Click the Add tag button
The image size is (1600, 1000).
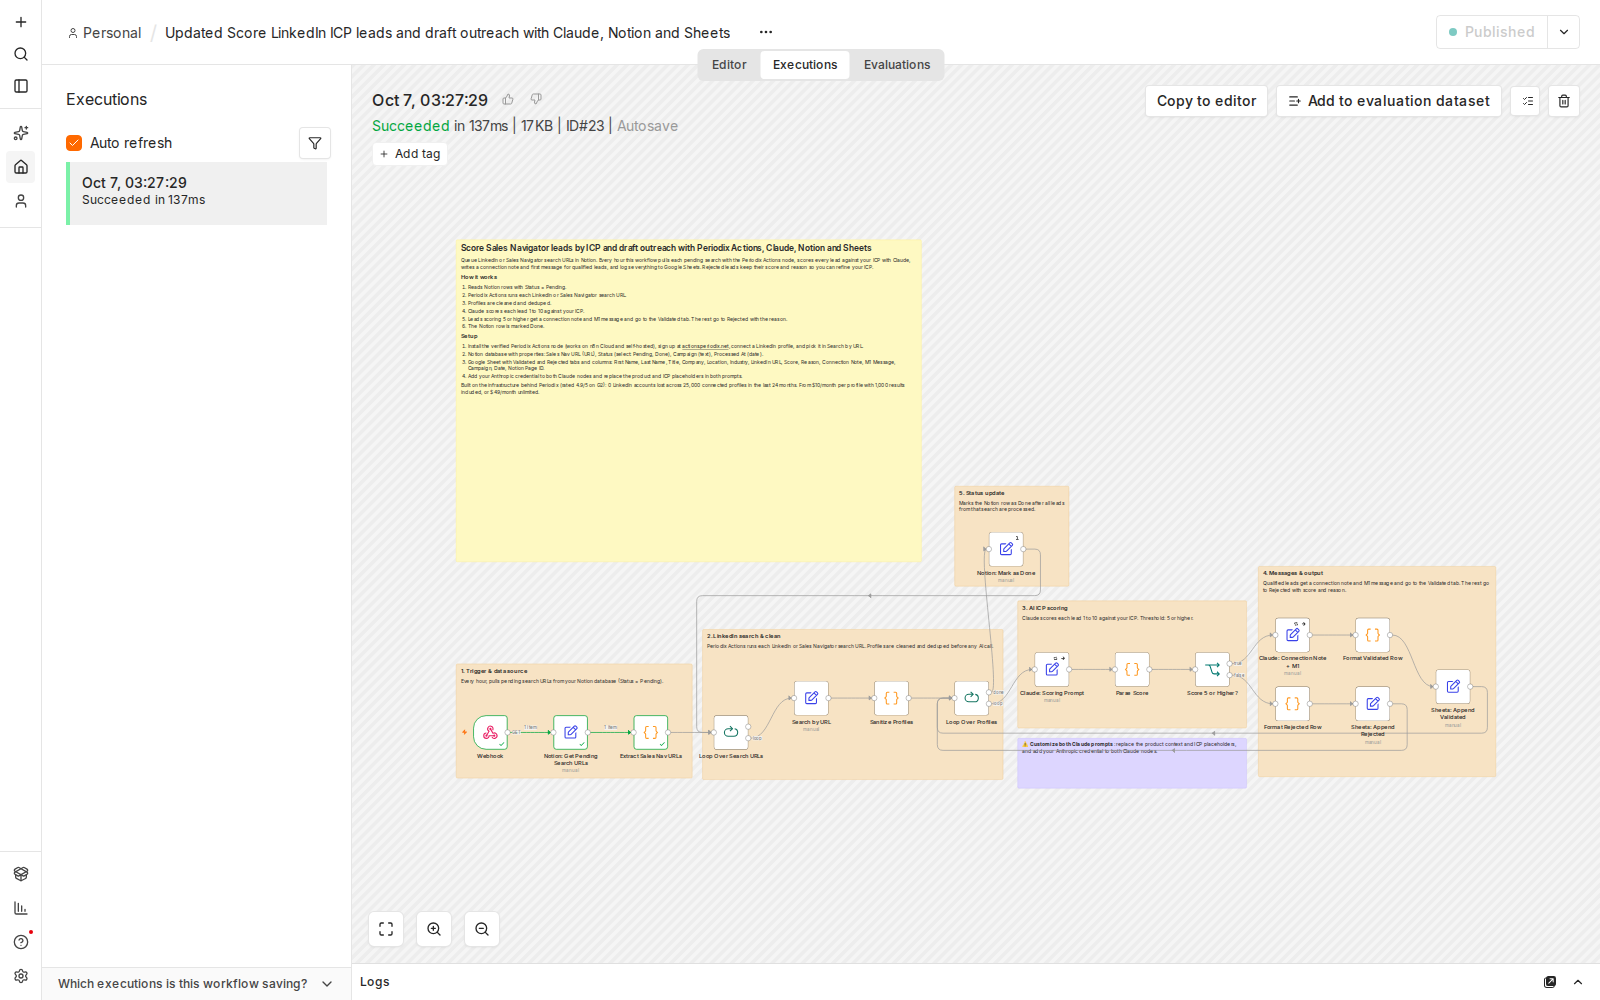(410, 154)
